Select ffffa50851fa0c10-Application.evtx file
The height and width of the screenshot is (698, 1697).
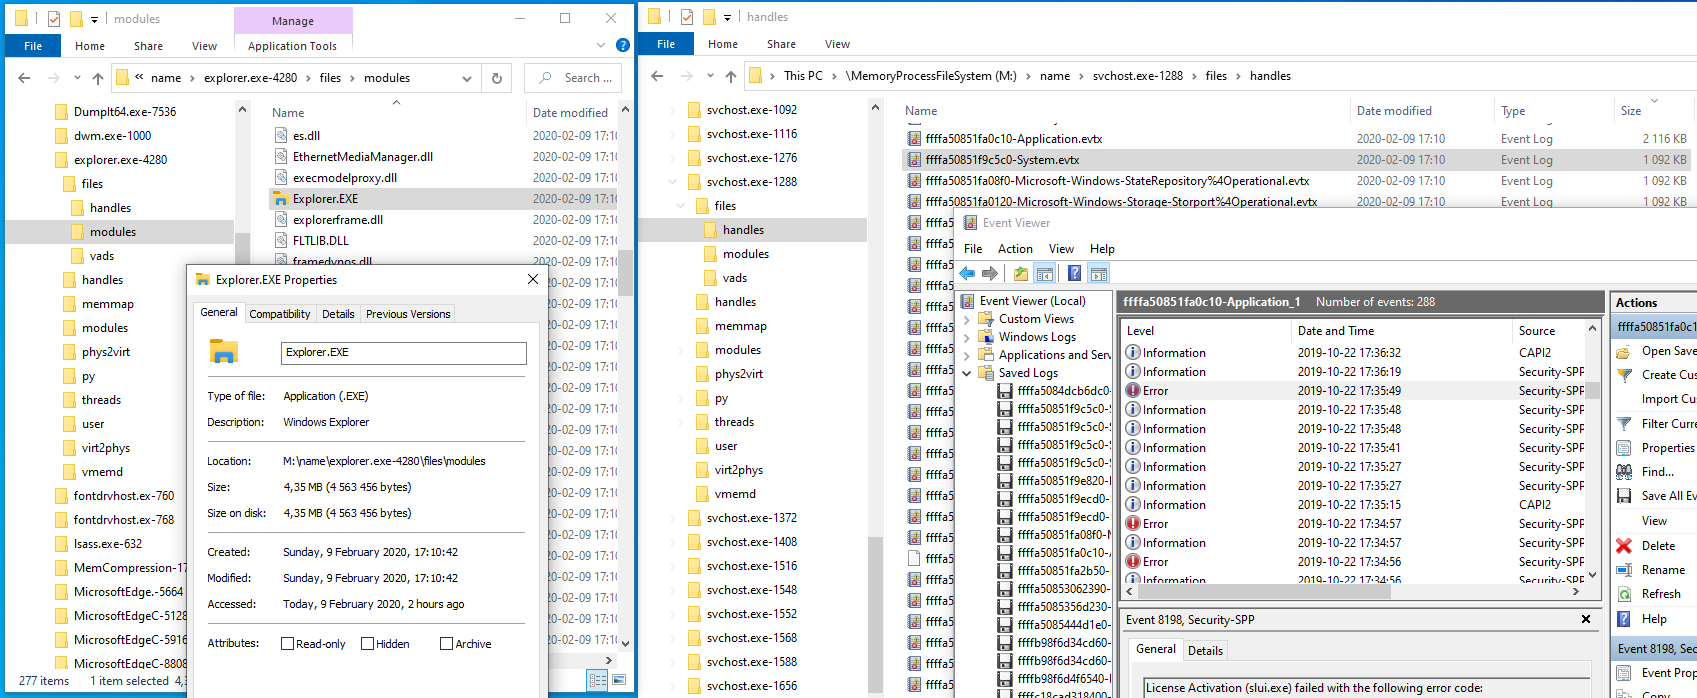pyautogui.click(x=1013, y=139)
